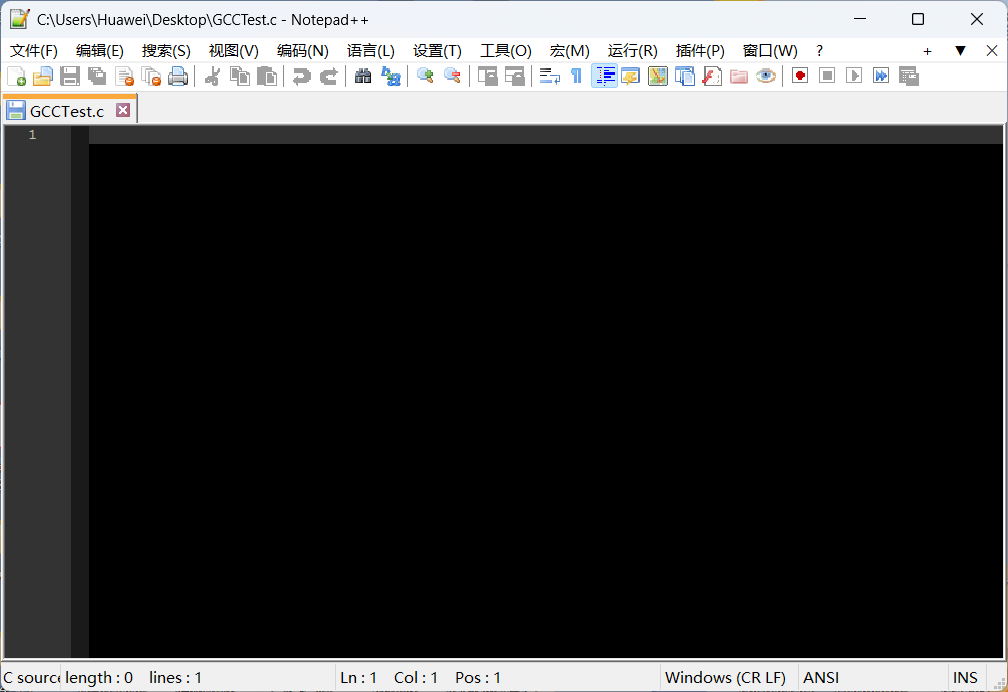Click the C source status bar entry

(32, 678)
